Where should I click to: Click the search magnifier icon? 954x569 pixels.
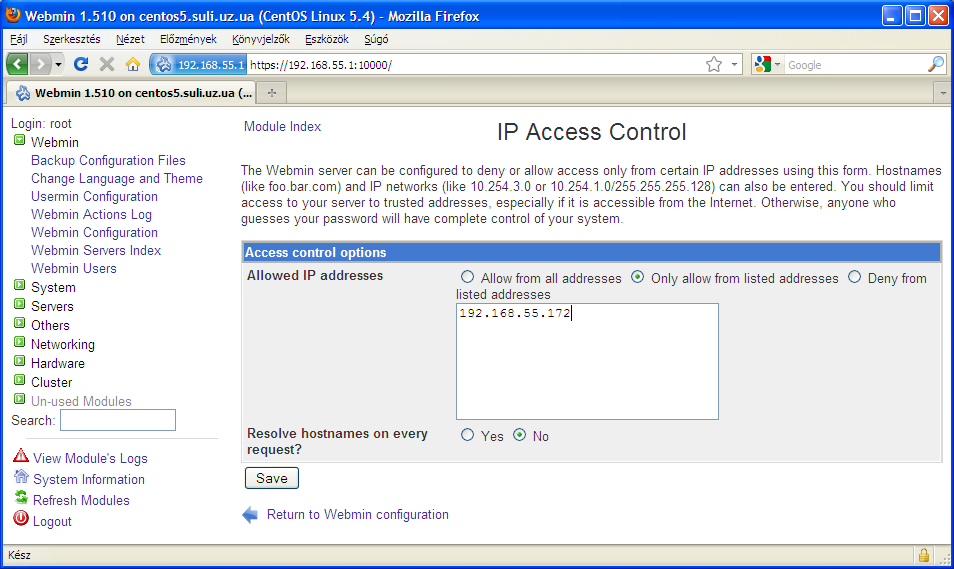[x=936, y=64]
